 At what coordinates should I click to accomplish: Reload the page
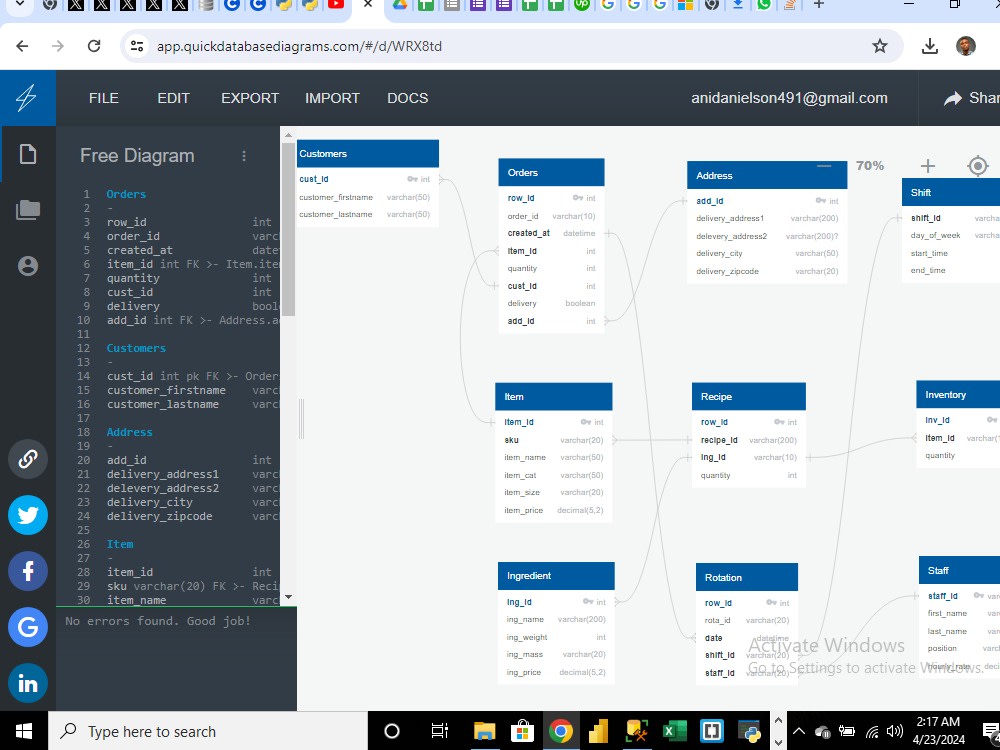pos(94,46)
